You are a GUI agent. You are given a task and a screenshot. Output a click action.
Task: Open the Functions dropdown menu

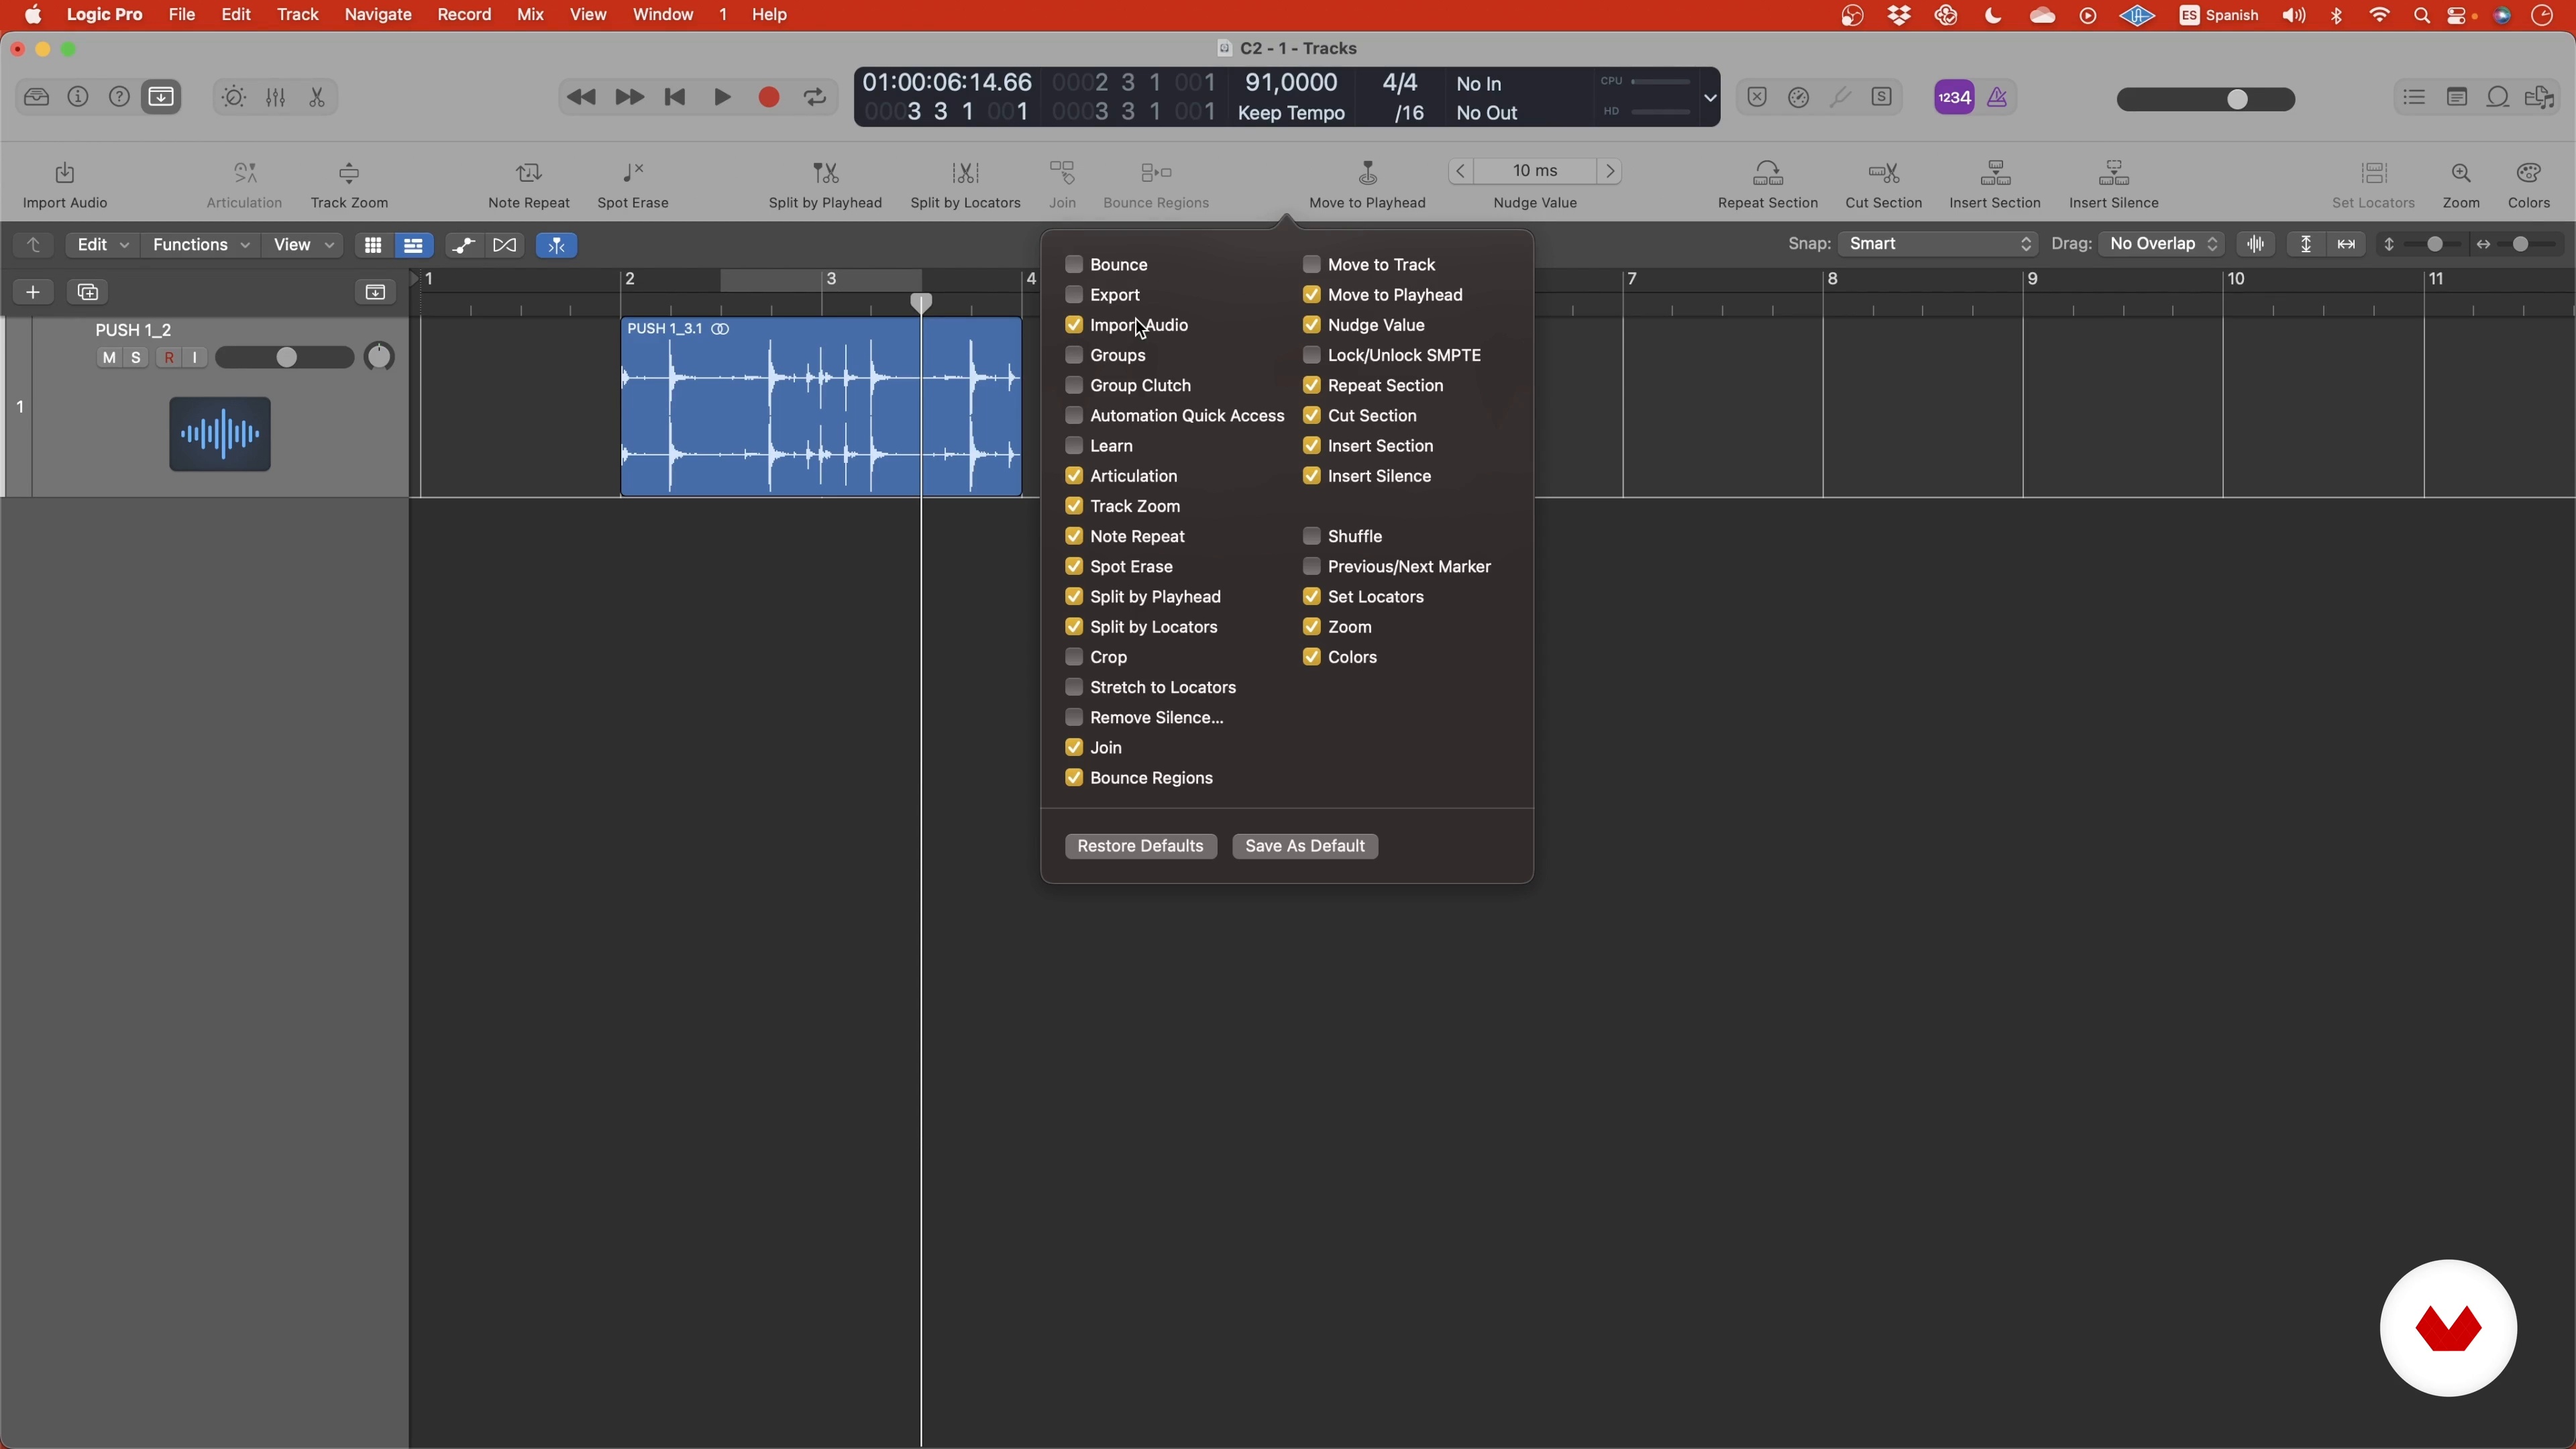click(200, 245)
